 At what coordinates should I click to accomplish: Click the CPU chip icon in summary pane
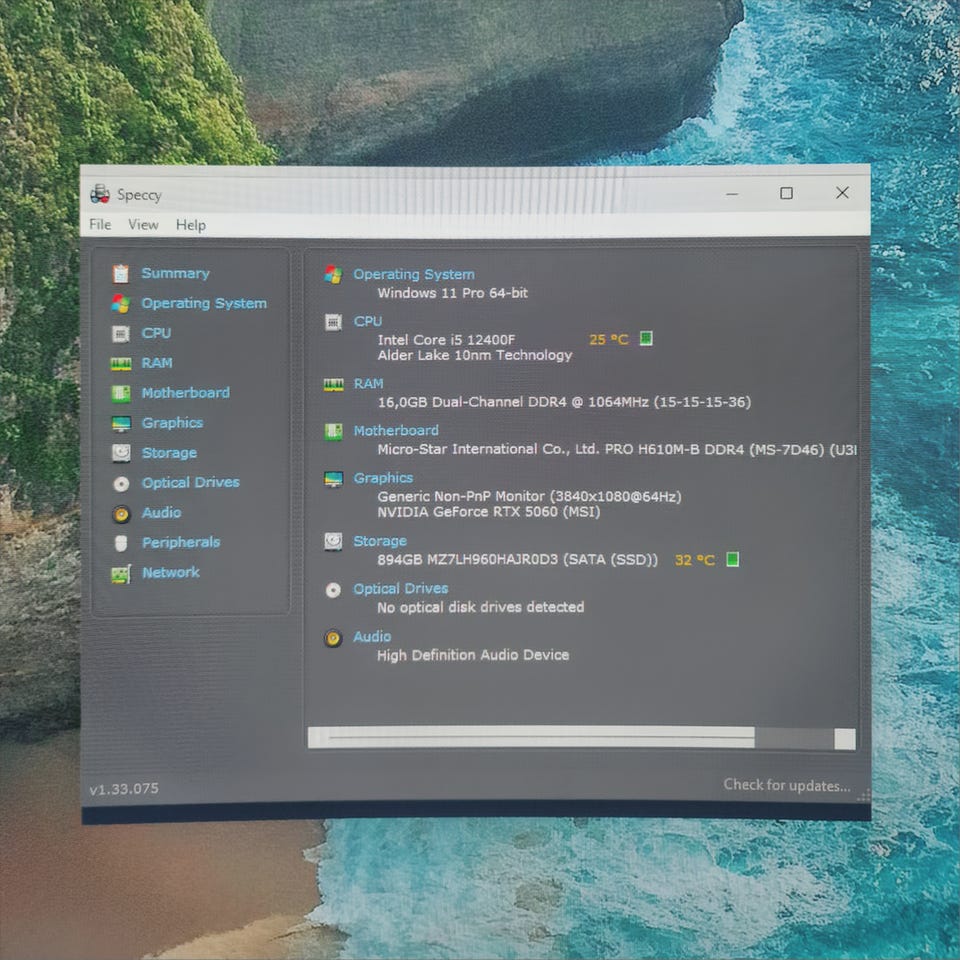pyautogui.click(x=333, y=322)
